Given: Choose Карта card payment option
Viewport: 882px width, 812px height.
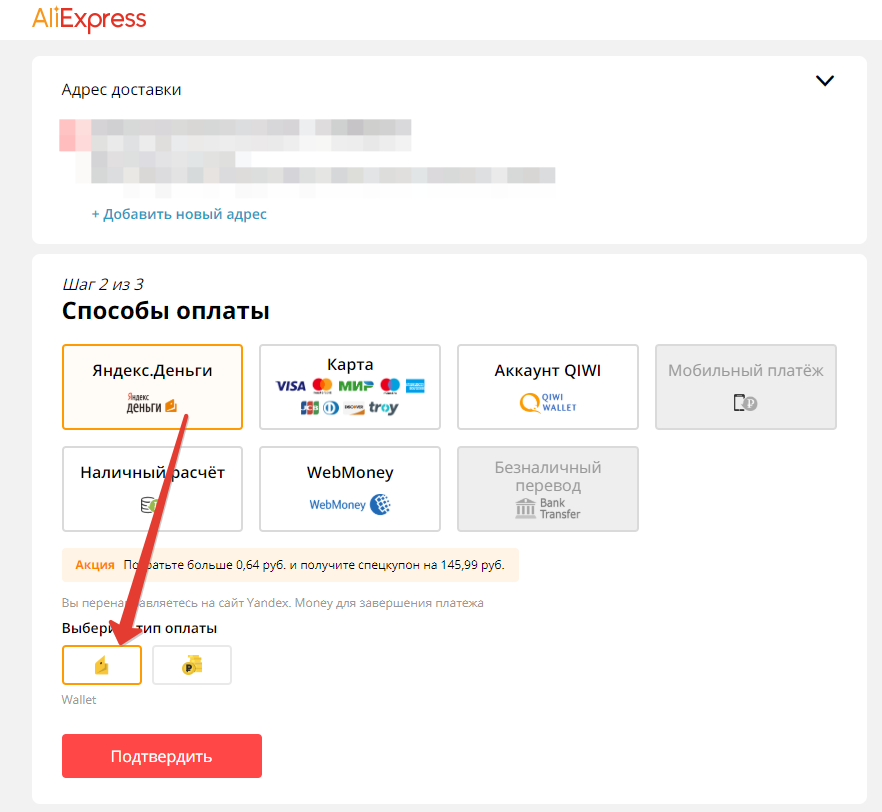Looking at the screenshot, I should pyautogui.click(x=350, y=387).
